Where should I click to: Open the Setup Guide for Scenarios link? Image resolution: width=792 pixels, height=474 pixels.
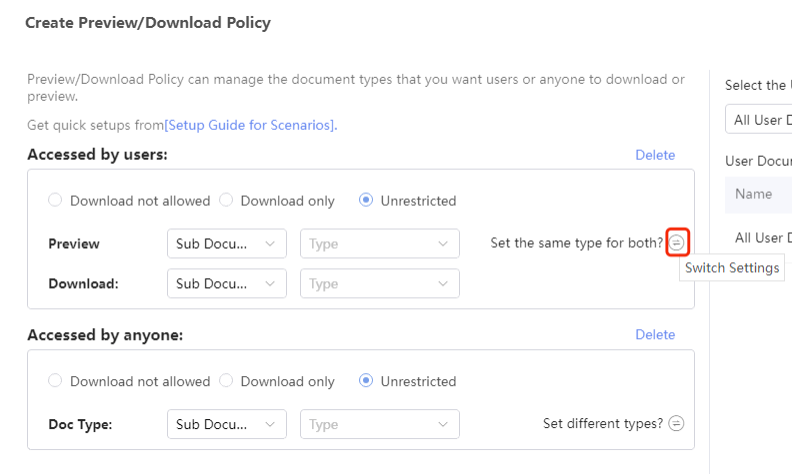pos(251,125)
